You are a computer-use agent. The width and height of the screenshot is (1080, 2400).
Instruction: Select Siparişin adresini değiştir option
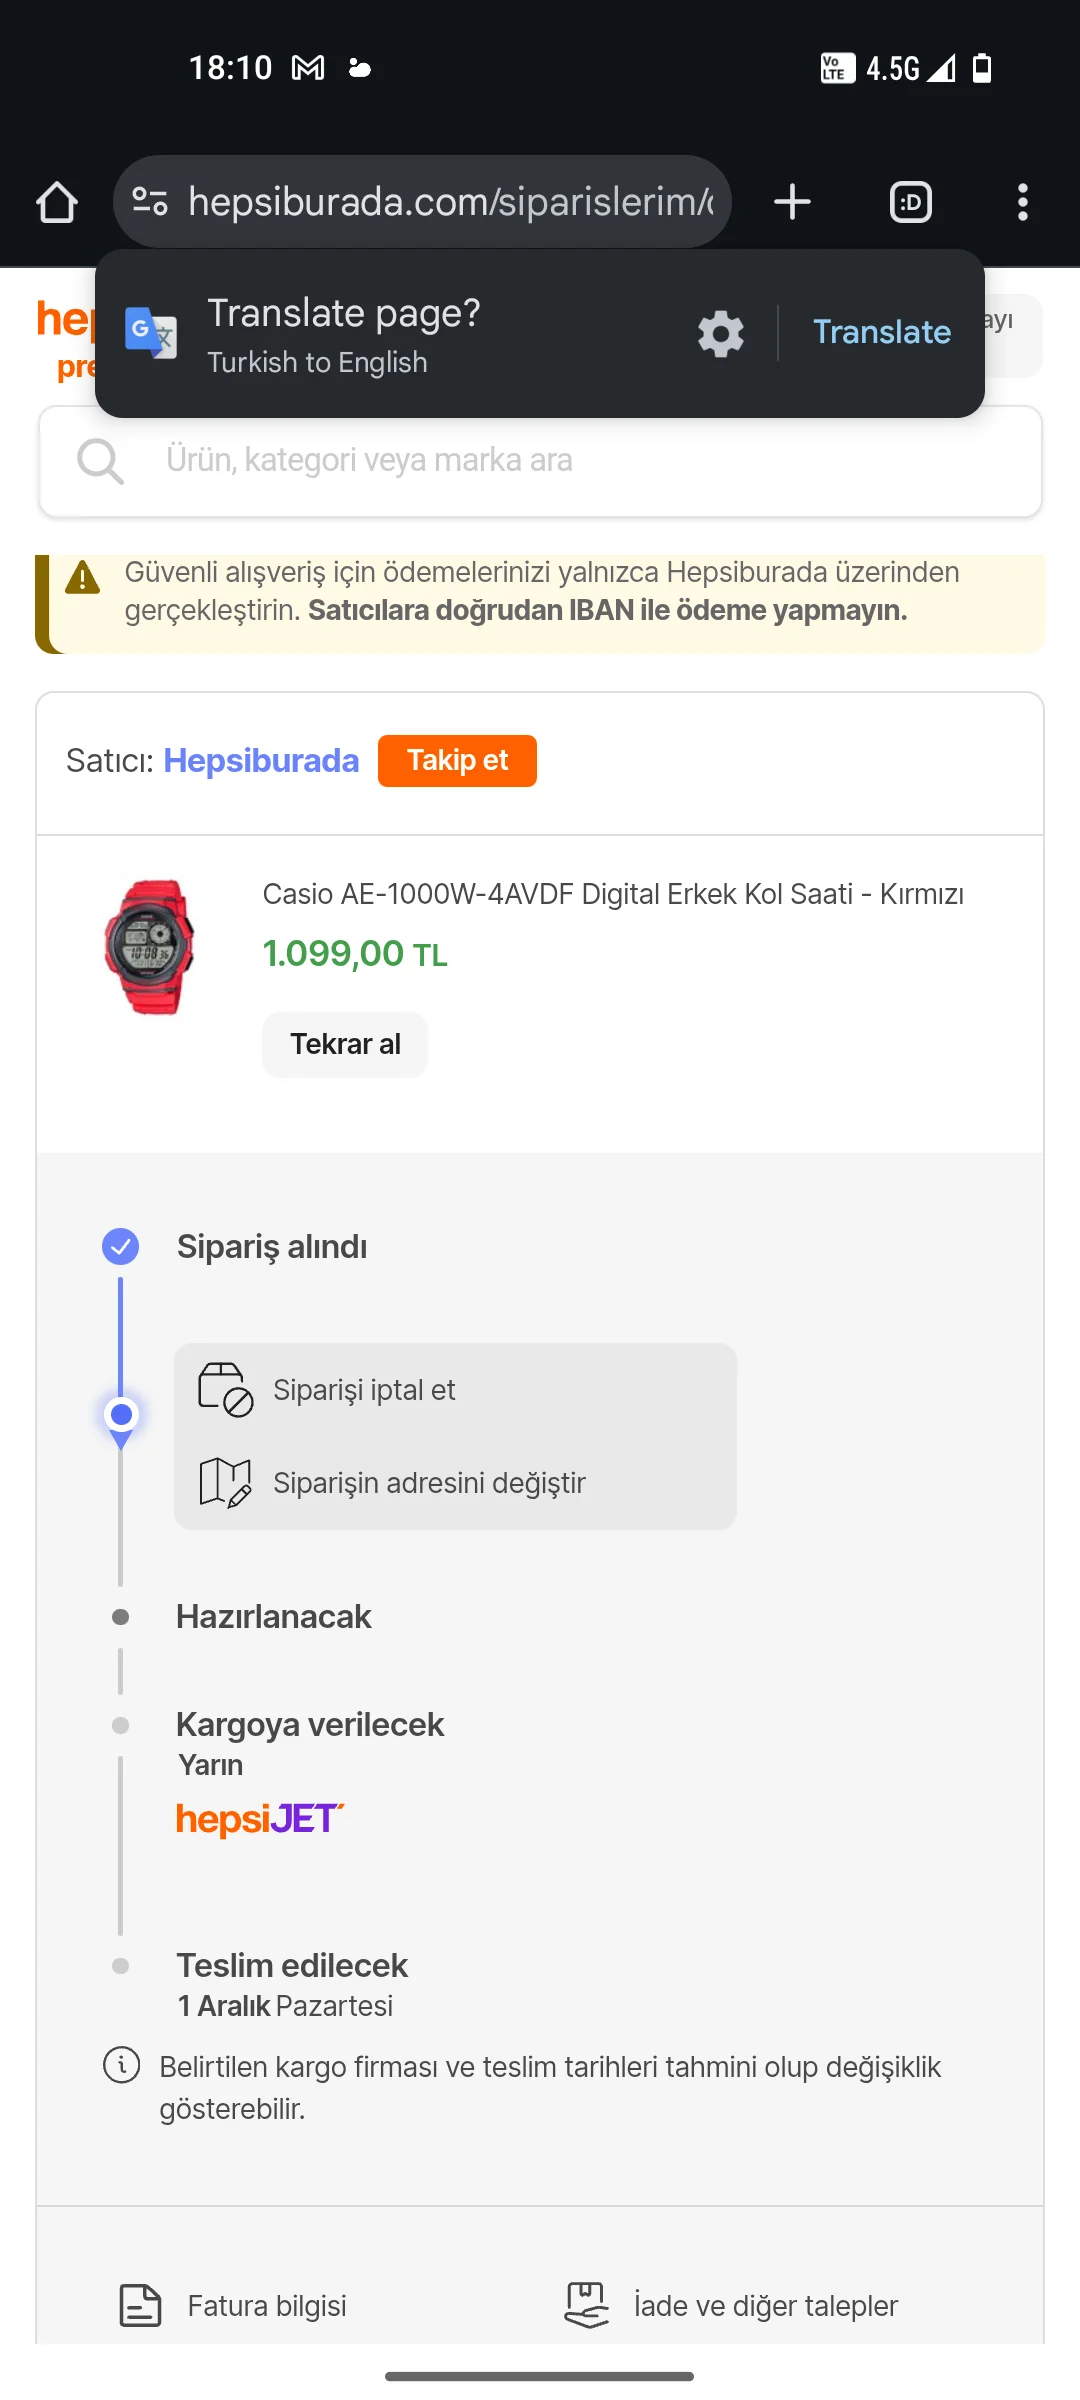pyautogui.click(x=429, y=1483)
